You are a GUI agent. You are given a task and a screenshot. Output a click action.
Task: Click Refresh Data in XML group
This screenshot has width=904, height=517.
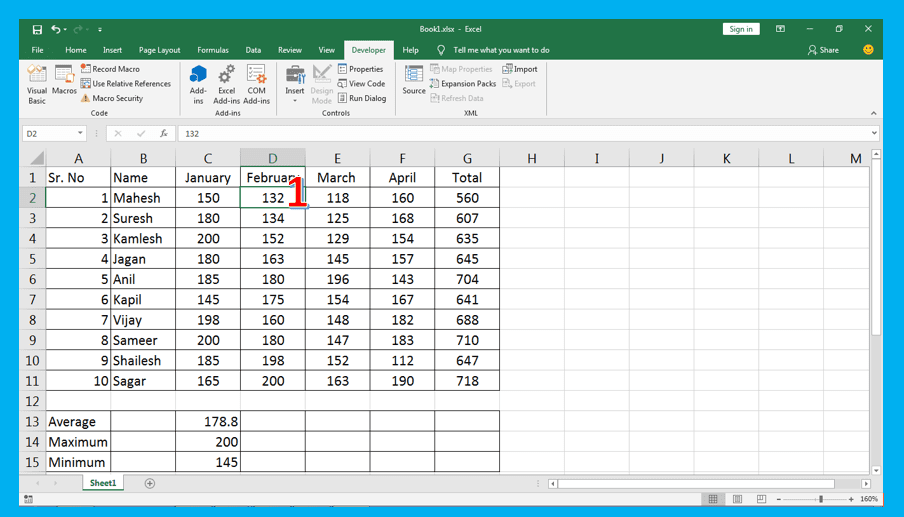click(x=457, y=99)
